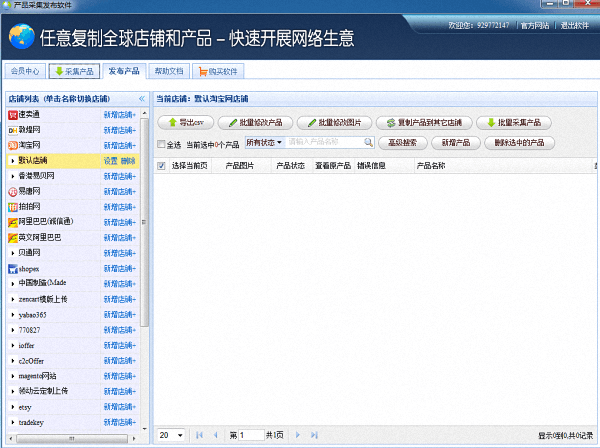This screenshot has width=600, height=448.
Task: Click 删除选中的产品 button
Action: 519,143
